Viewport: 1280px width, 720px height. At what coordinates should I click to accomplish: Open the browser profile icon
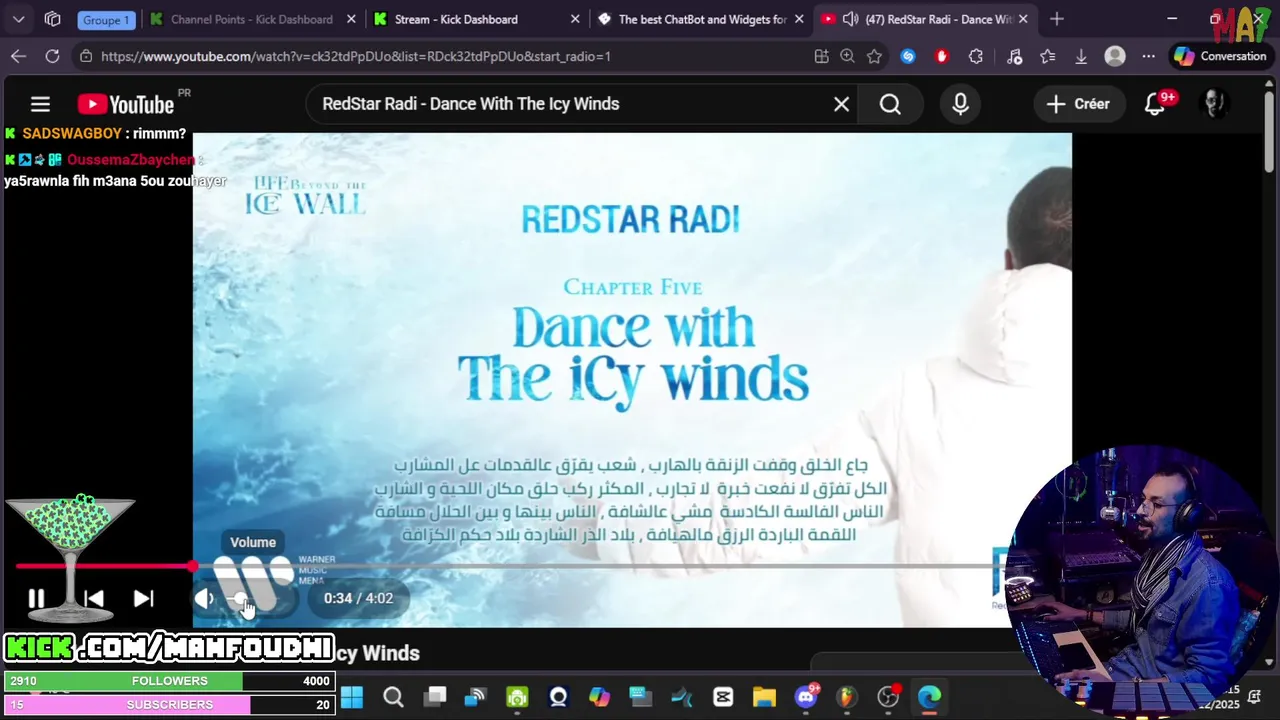point(1115,56)
